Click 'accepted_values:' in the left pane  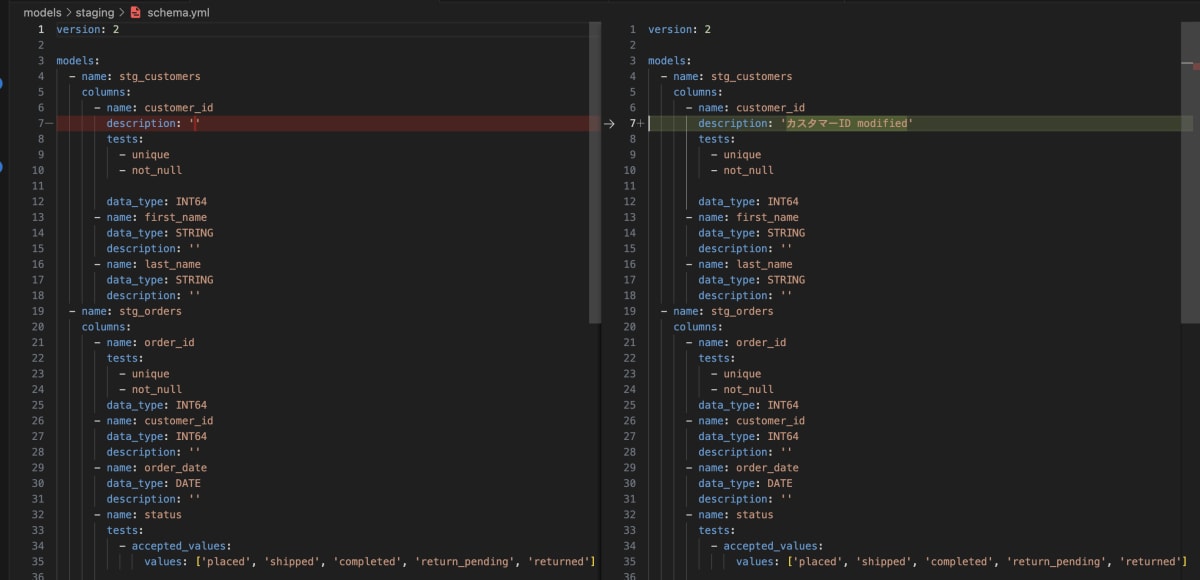point(182,546)
